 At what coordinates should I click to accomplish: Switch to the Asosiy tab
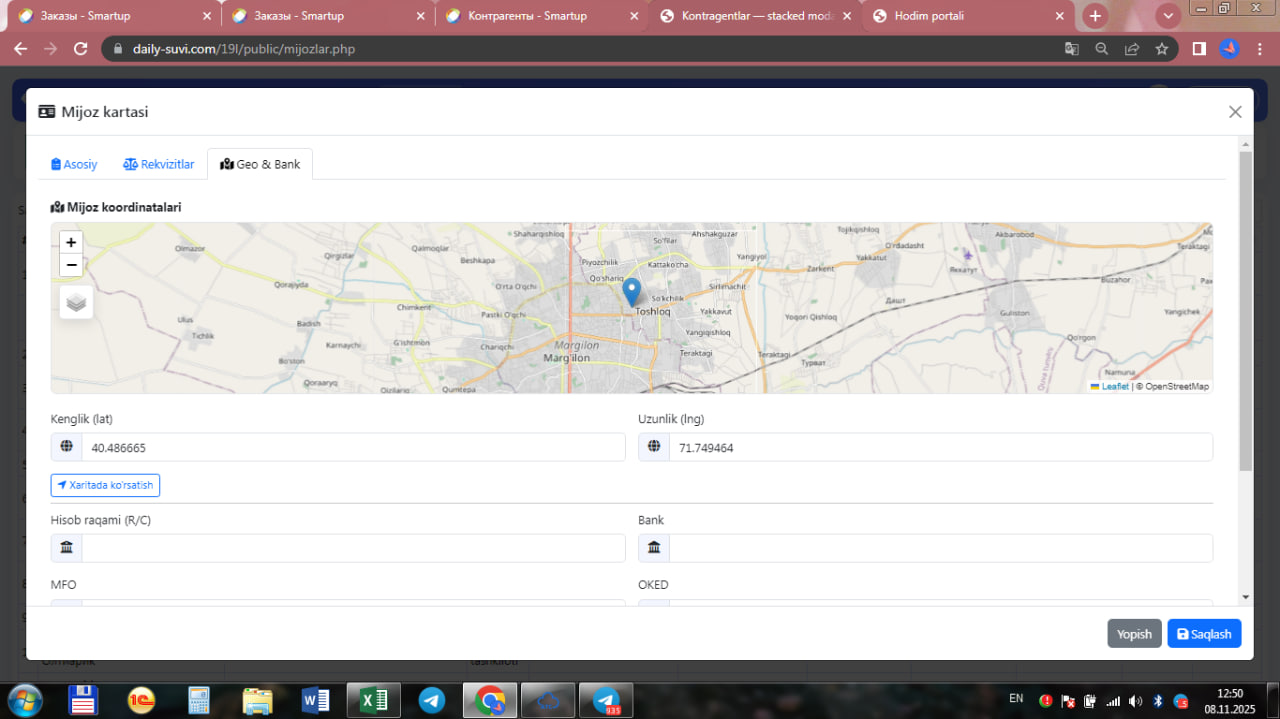74,164
